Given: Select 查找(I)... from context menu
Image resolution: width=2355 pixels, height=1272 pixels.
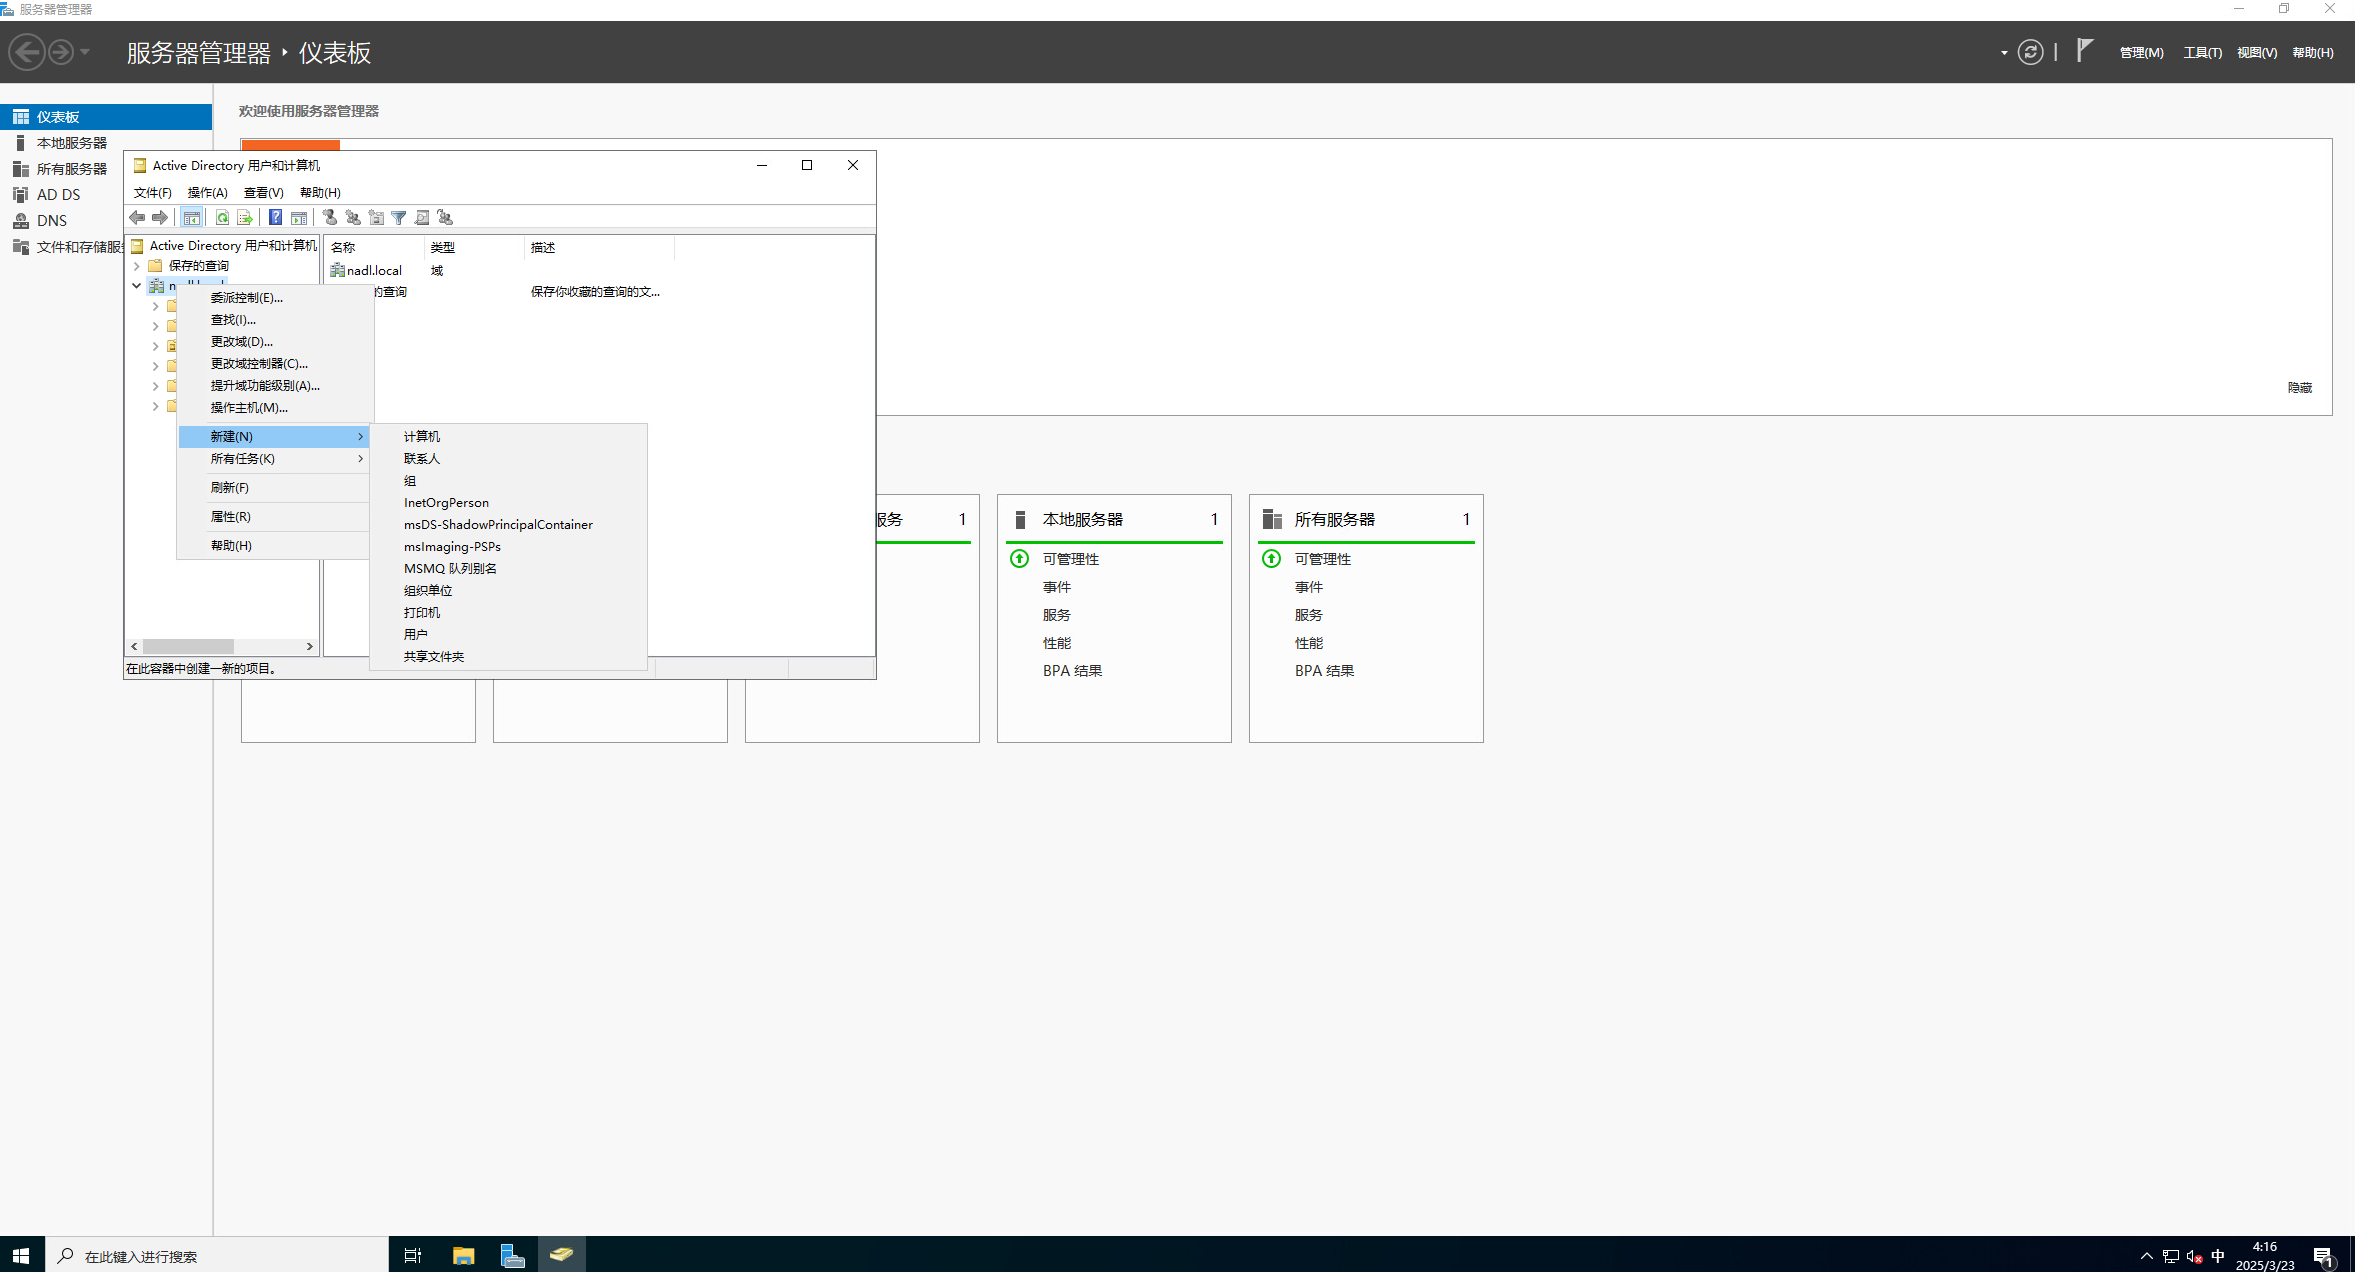Looking at the screenshot, I should point(274,320).
